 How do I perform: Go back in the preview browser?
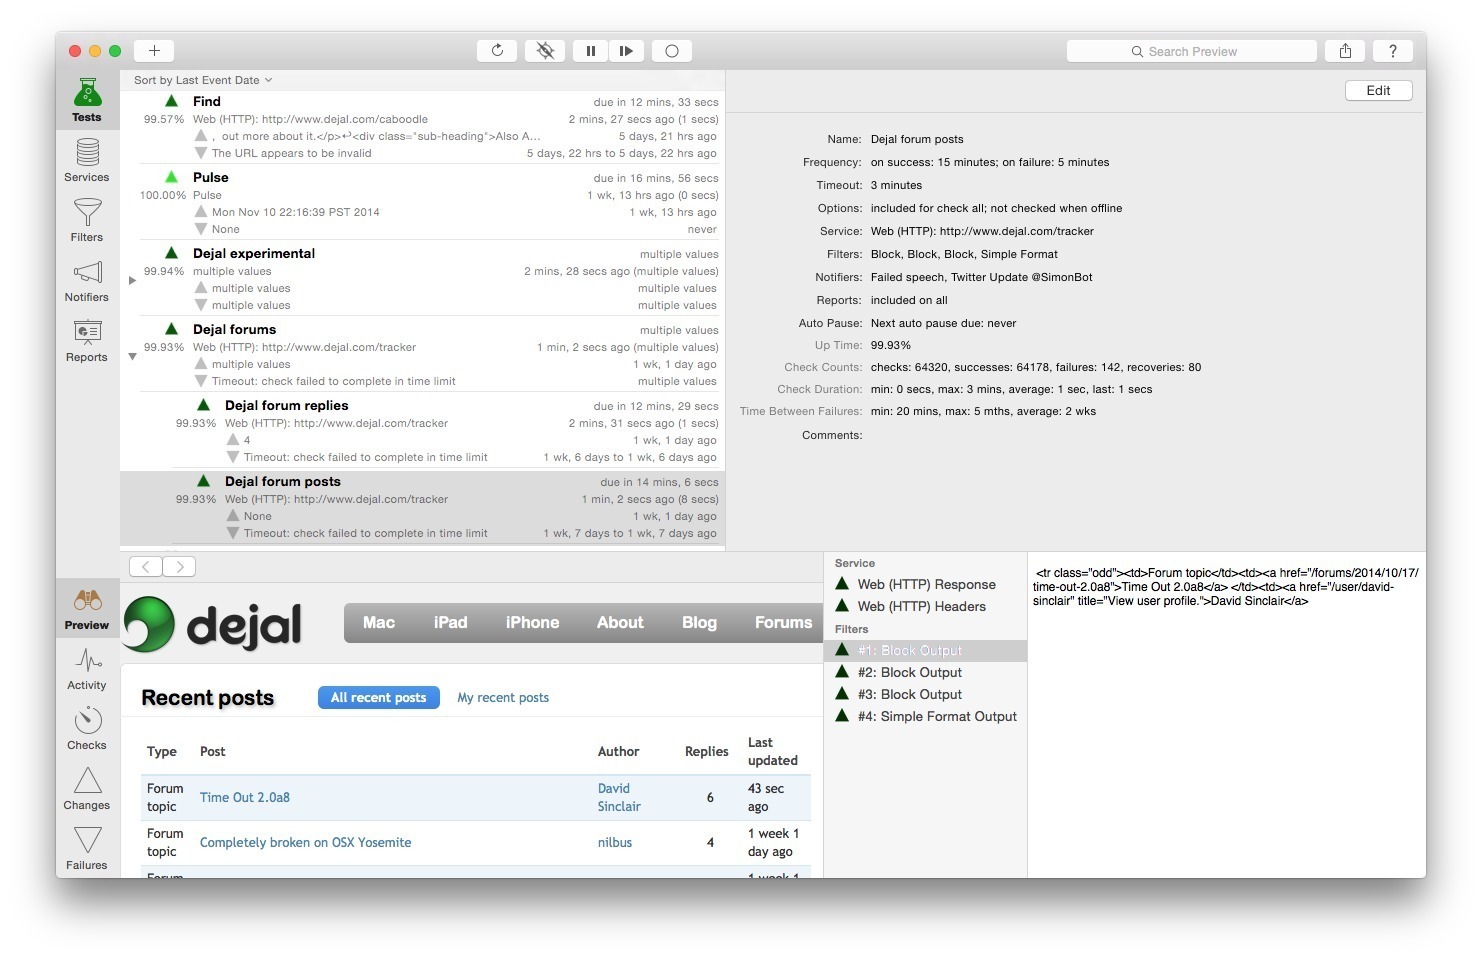(x=146, y=566)
